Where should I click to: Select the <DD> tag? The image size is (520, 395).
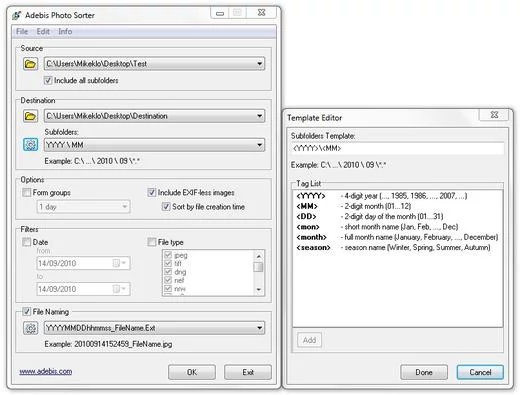click(306, 216)
